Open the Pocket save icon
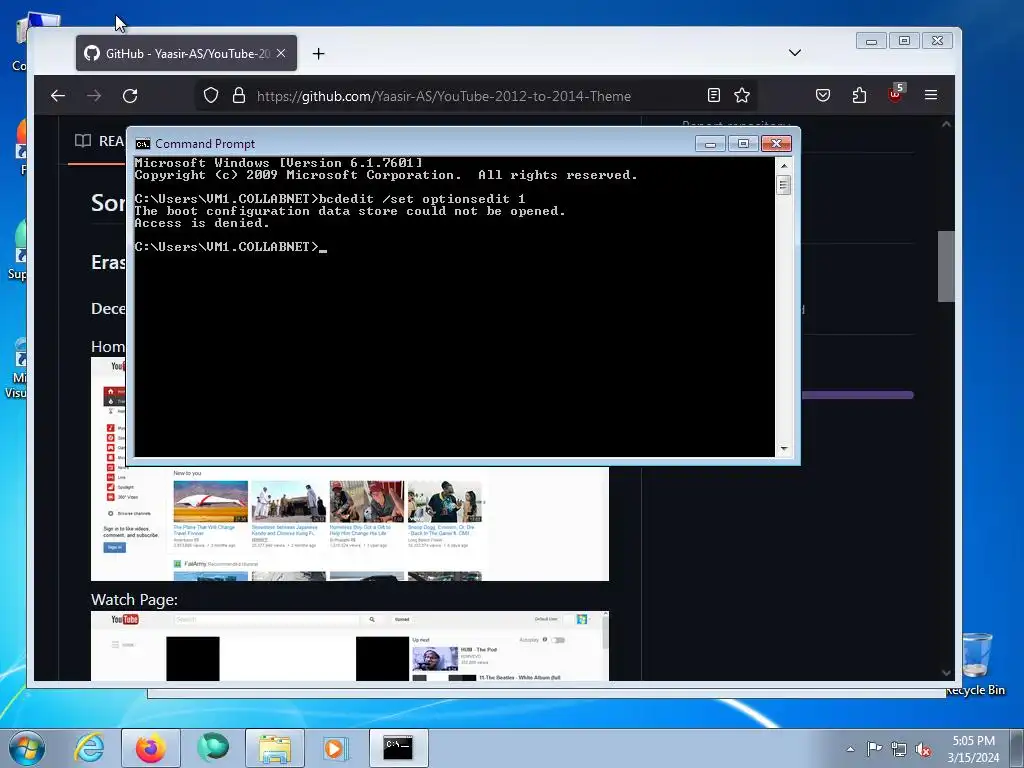 point(823,95)
